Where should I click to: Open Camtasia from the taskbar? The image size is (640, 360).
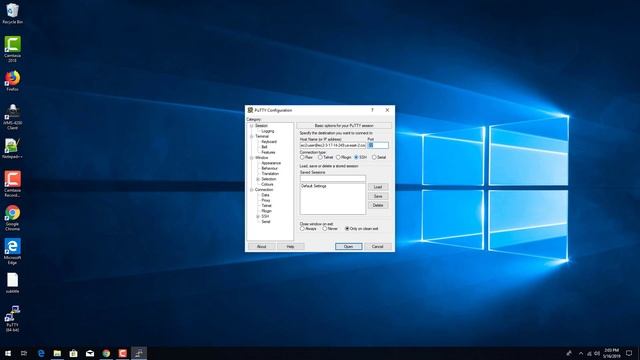[x=122, y=353]
